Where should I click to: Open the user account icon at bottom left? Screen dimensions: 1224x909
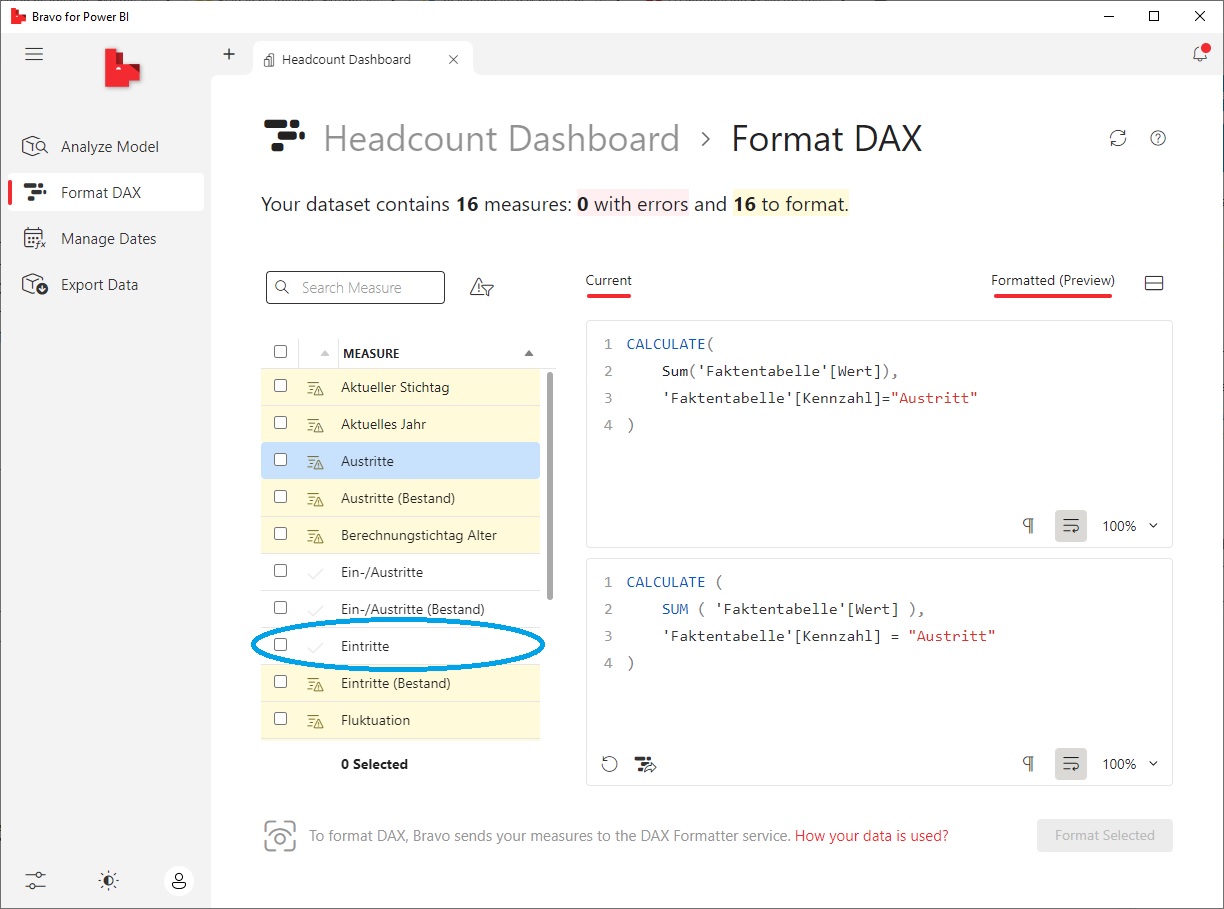point(179,881)
